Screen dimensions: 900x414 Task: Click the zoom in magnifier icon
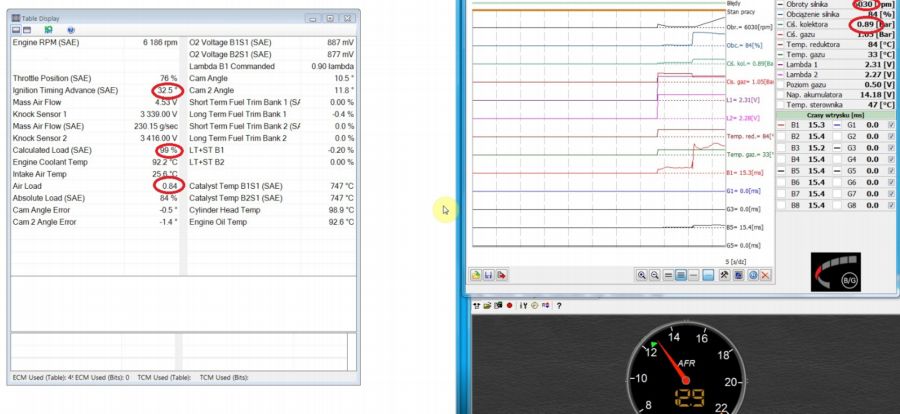pyautogui.click(x=641, y=275)
